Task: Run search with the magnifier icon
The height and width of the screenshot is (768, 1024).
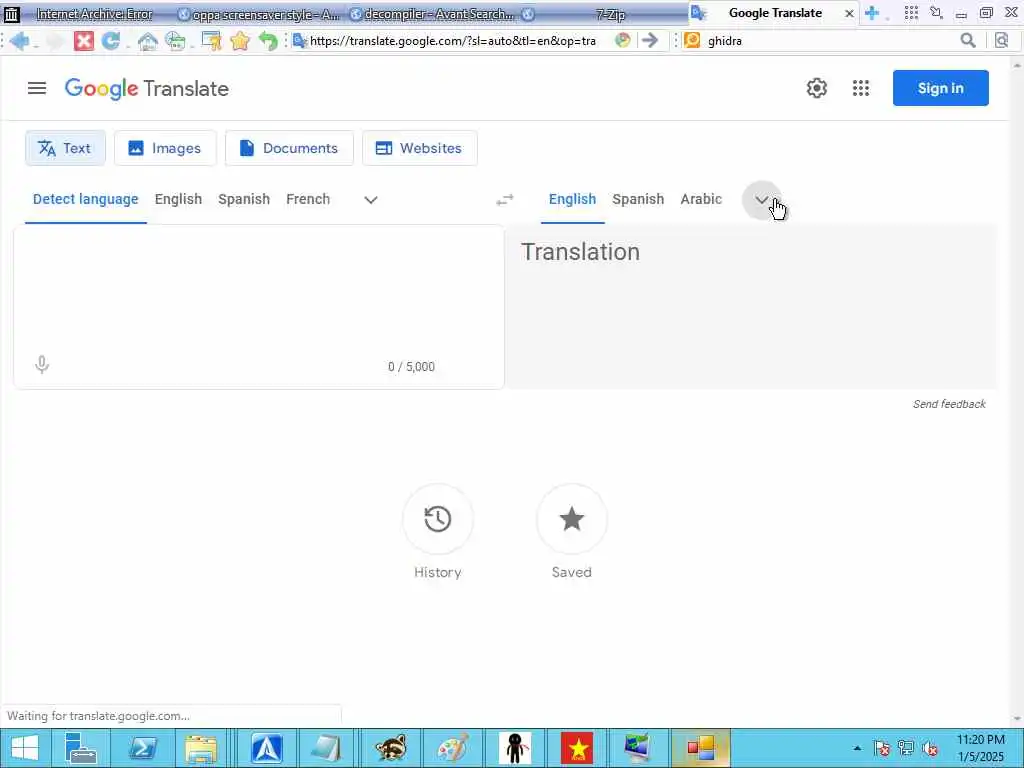Action: (x=968, y=41)
